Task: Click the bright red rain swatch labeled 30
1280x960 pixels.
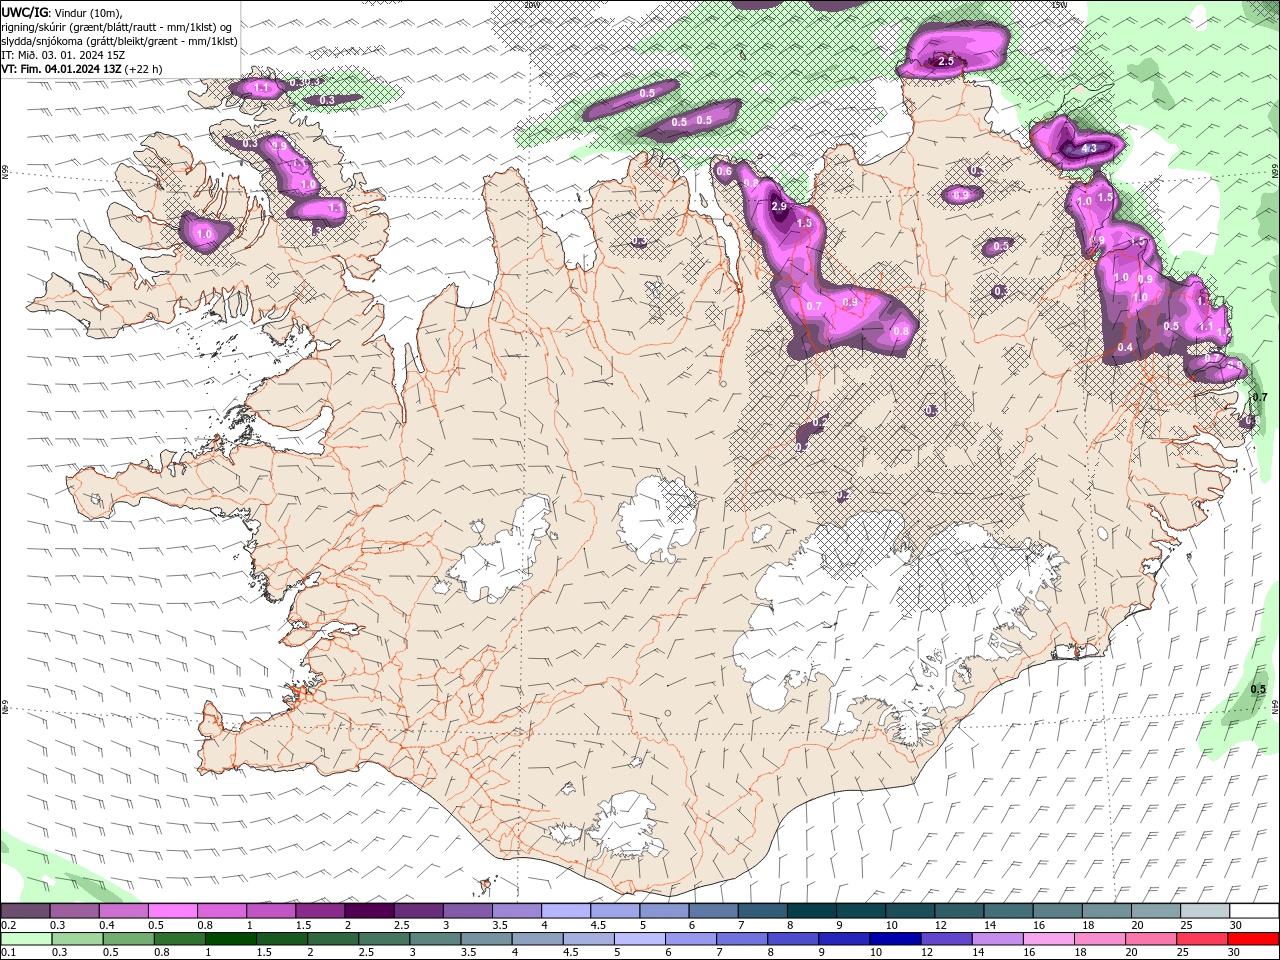Action: 1254,938
